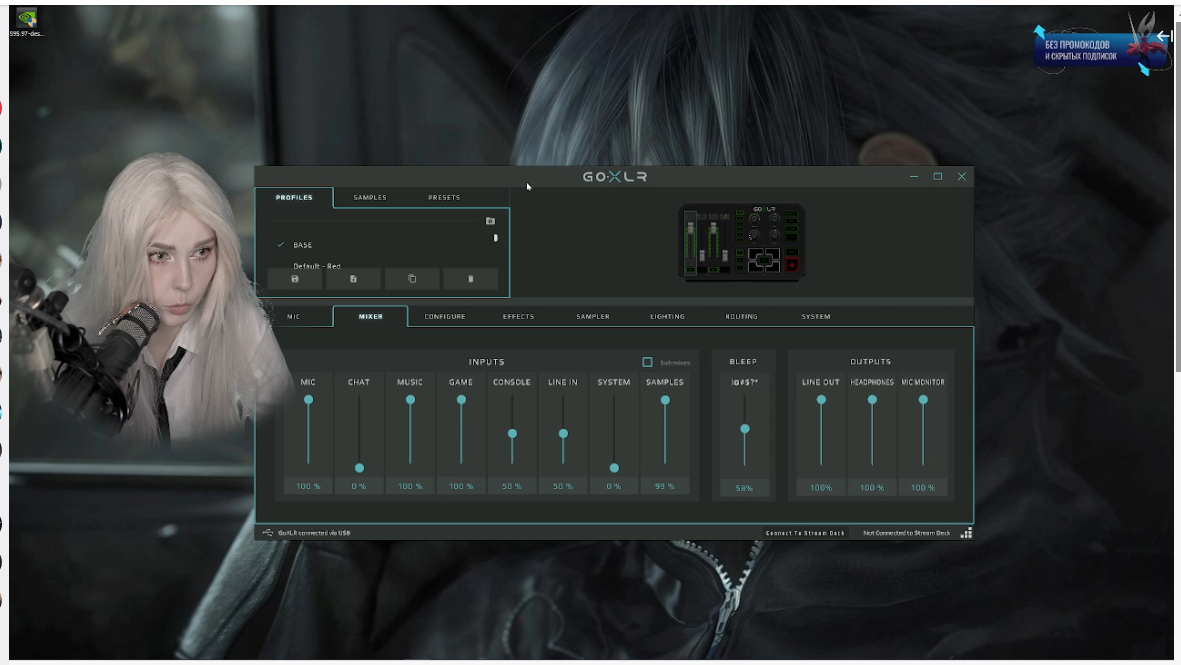Click the Console input slider handle
Viewport: 1181px width, 665px height.
512,434
